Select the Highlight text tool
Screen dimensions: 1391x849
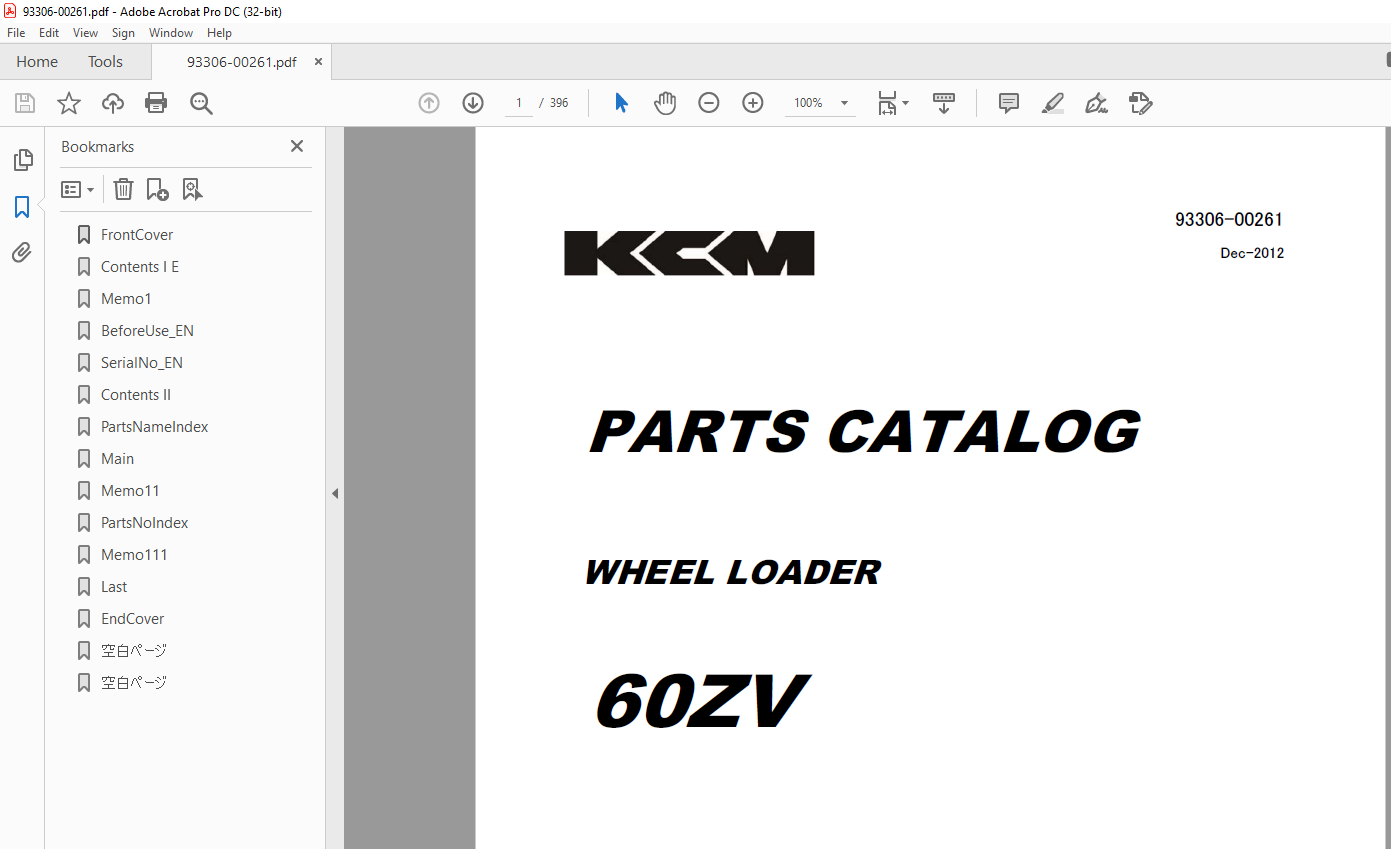(x=1052, y=103)
